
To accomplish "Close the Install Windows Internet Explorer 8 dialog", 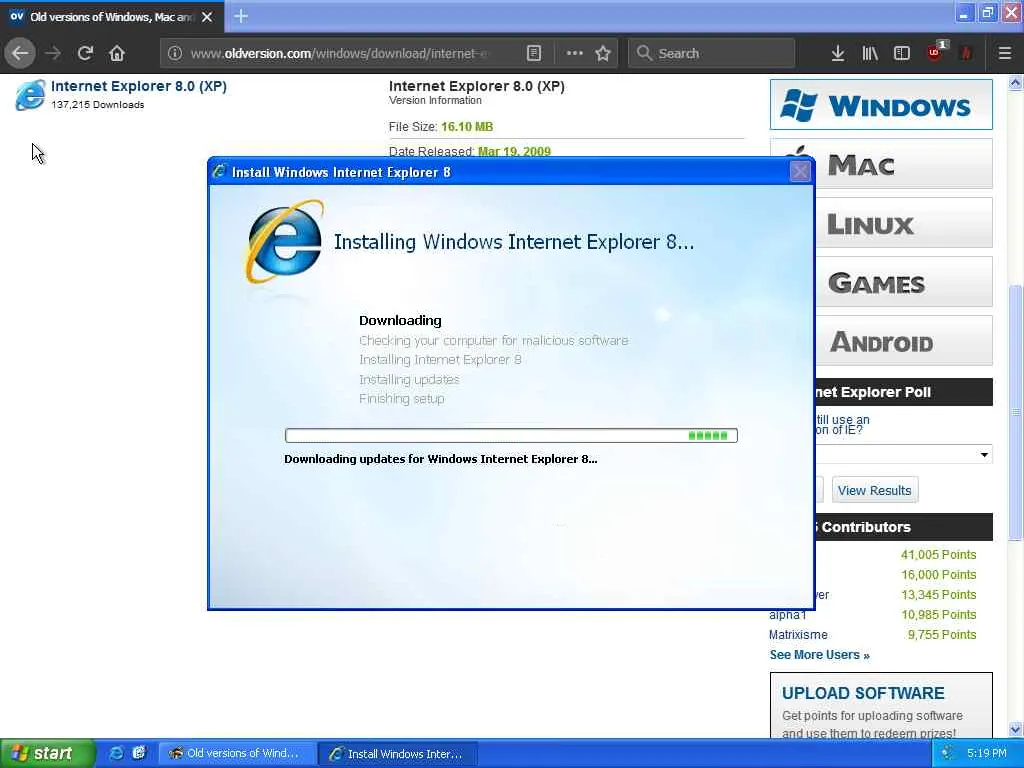I will [800, 172].
